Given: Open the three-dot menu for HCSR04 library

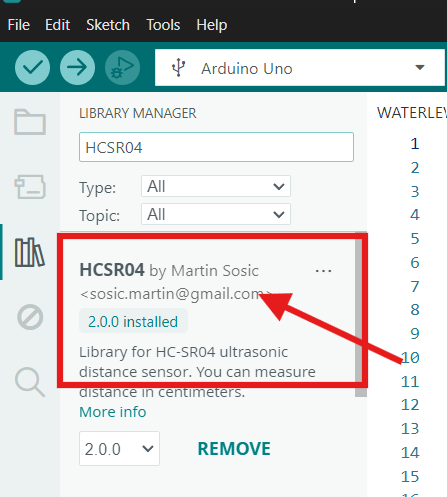Looking at the screenshot, I should (x=323, y=271).
